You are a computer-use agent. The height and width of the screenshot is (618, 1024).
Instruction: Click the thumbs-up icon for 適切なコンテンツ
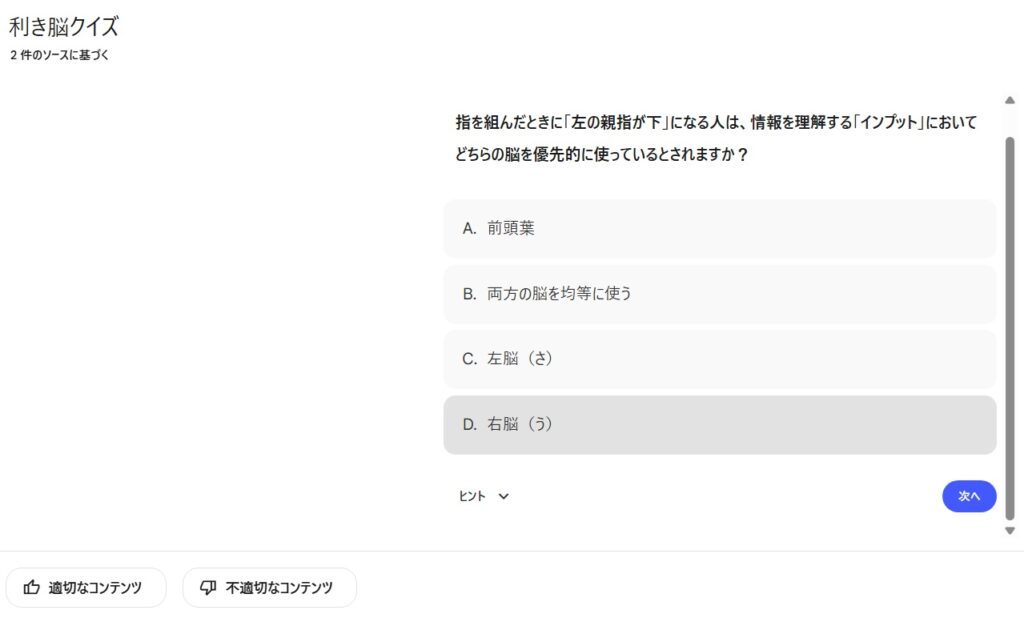(x=32, y=588)
